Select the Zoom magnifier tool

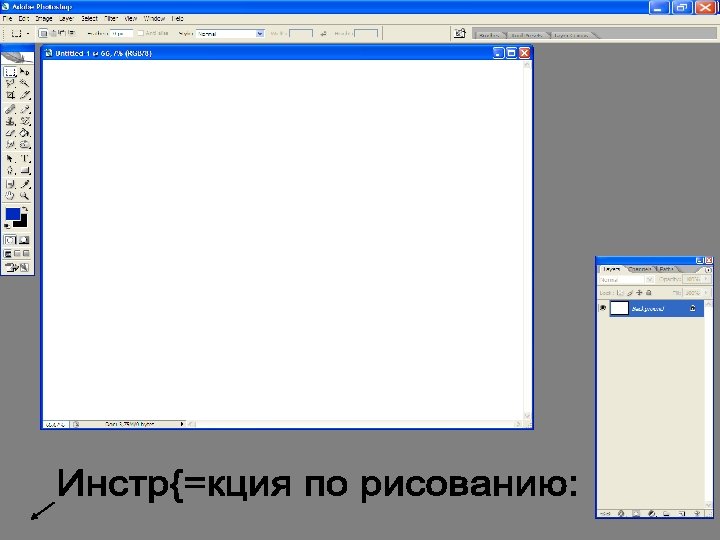point(25,196)
